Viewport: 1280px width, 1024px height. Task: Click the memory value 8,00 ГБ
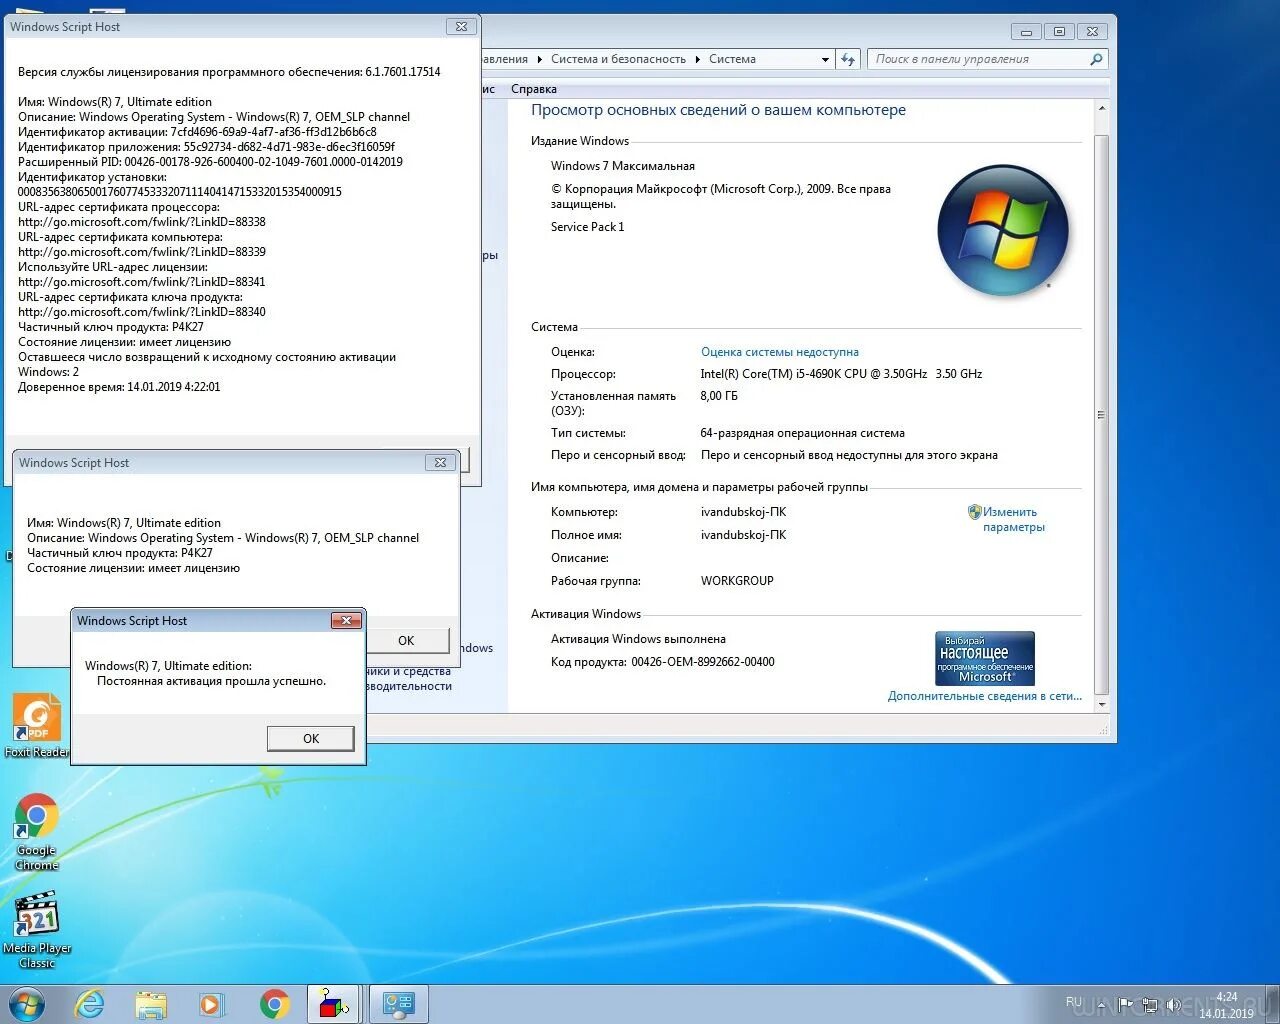pos(719,396)
